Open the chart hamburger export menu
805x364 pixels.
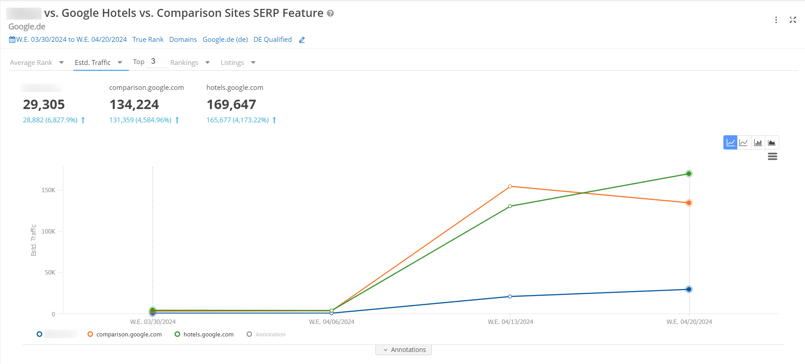pyautogui.click(x=772, y=157)
